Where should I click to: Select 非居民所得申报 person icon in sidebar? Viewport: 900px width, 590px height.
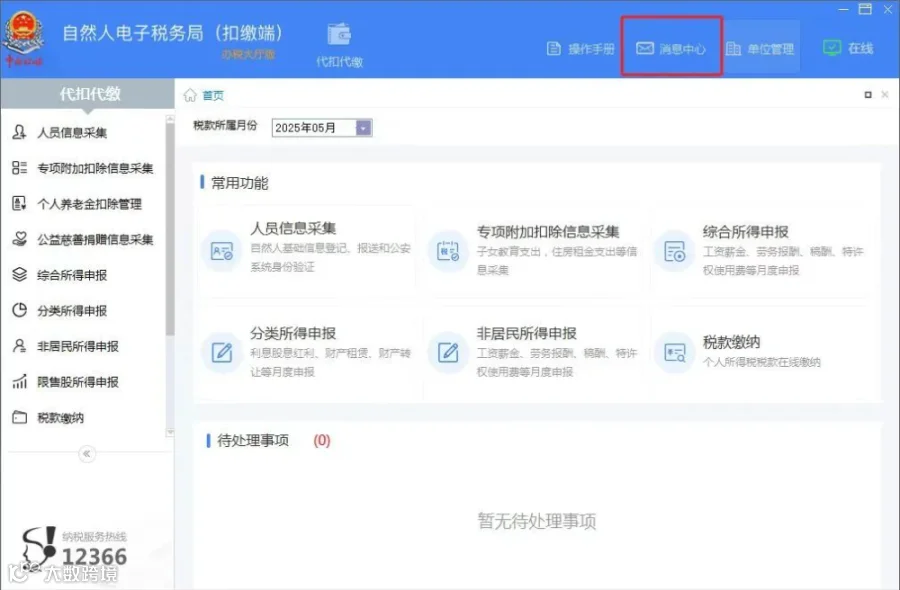pos(19,346)
